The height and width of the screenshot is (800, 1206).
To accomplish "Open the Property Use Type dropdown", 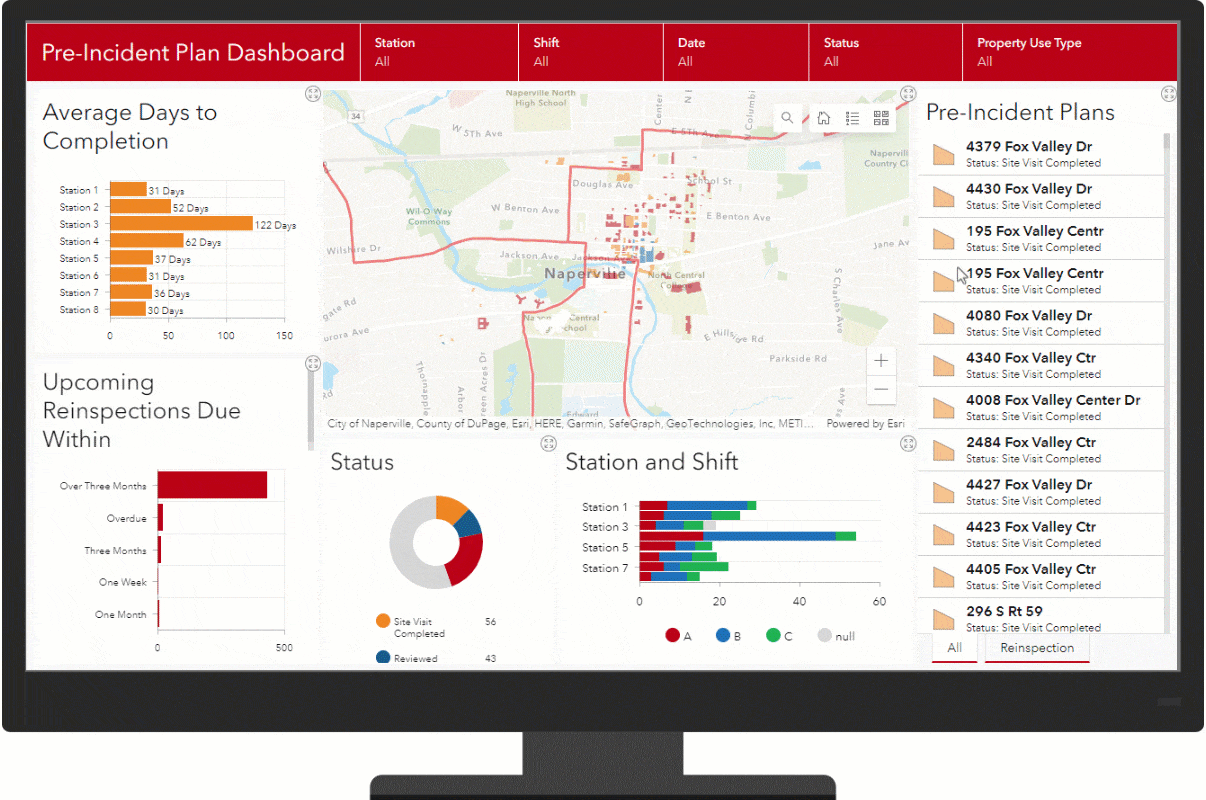I will (1068, 52).
